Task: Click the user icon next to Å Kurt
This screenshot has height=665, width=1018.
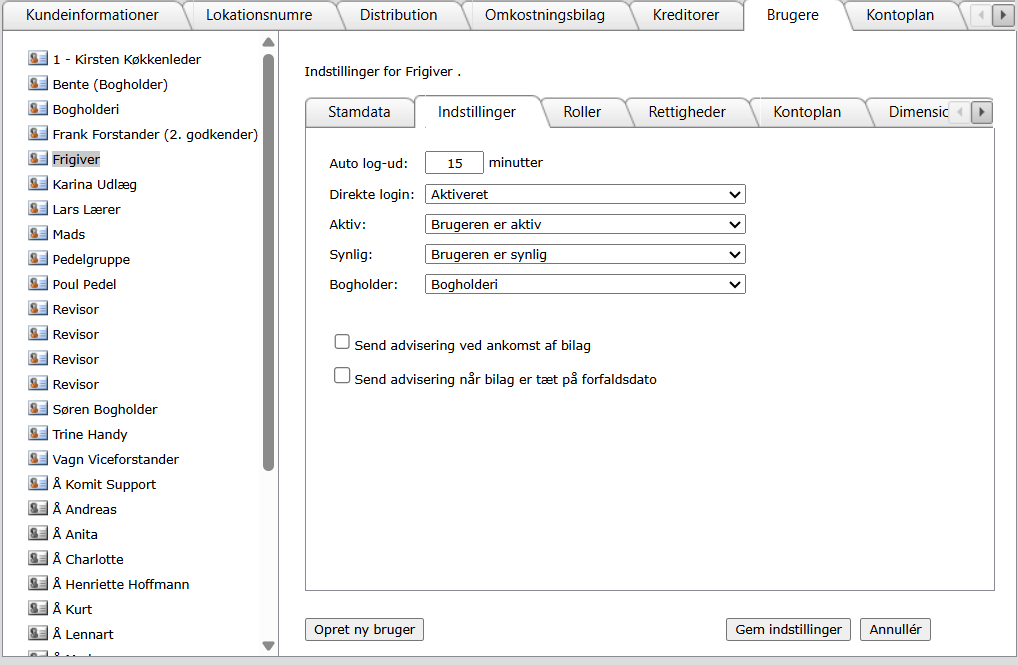Action: (x=38, y=609)
